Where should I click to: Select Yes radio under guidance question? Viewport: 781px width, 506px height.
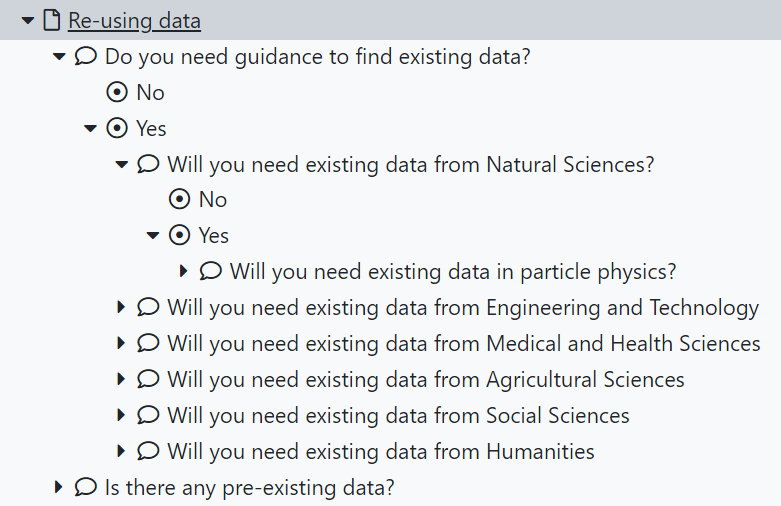click(117, 128)
